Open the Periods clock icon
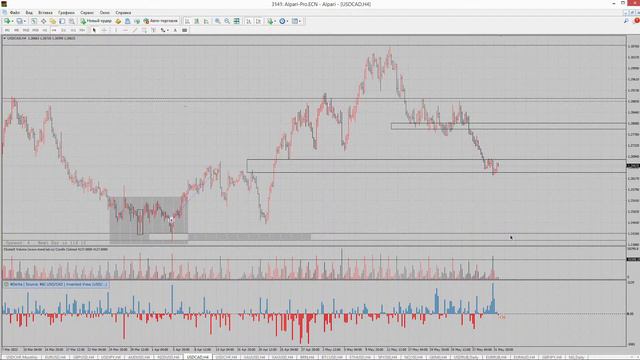Viewport: 640px width, 360px height. click(282, 21)
